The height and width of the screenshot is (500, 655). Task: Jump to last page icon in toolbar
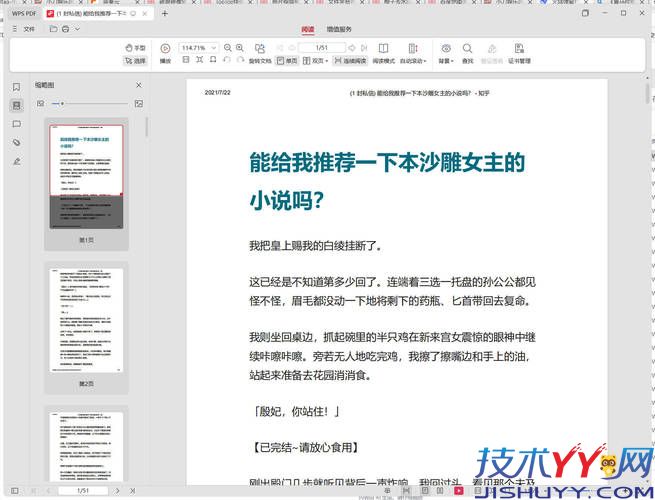[364, 48]
